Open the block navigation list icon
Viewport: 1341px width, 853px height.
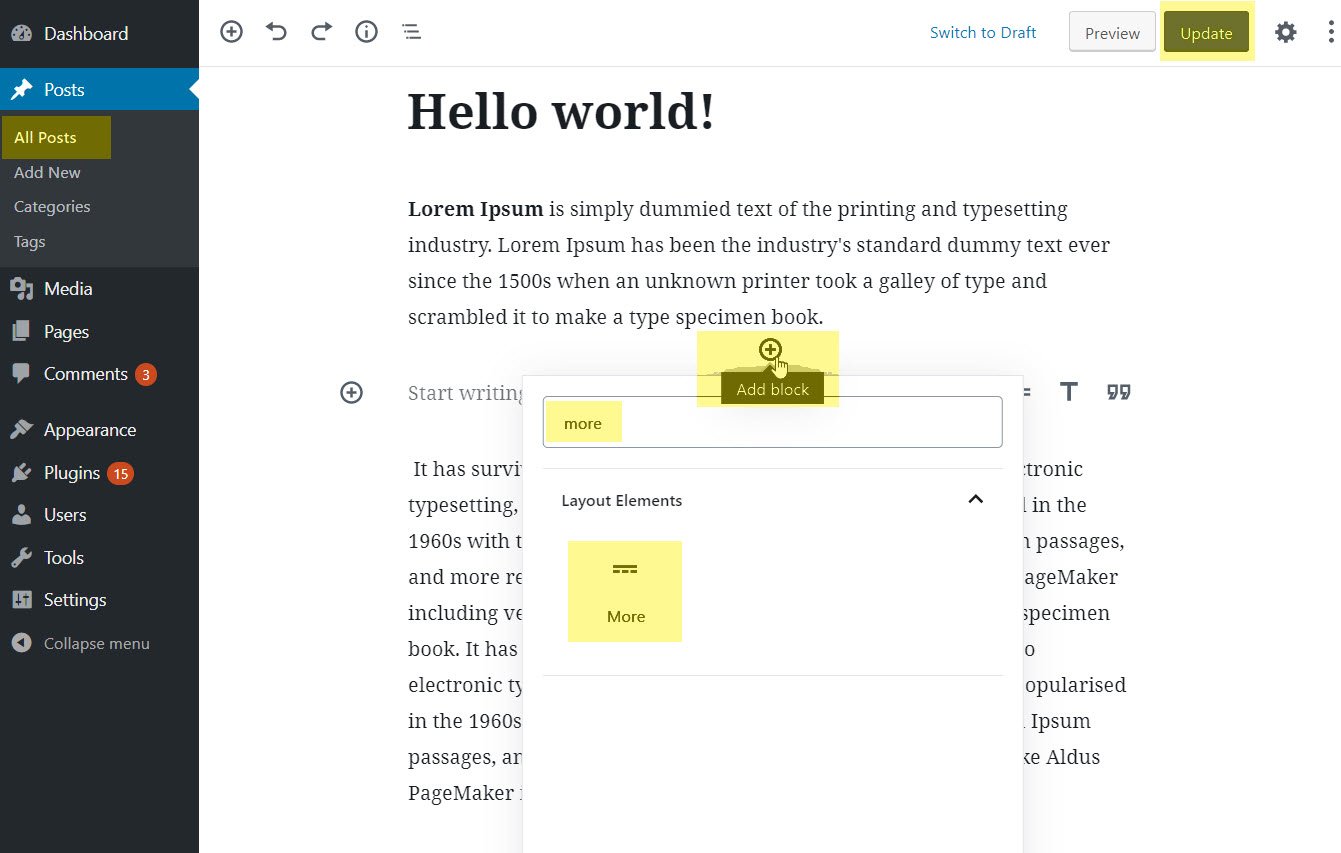(x=411, y=32)
